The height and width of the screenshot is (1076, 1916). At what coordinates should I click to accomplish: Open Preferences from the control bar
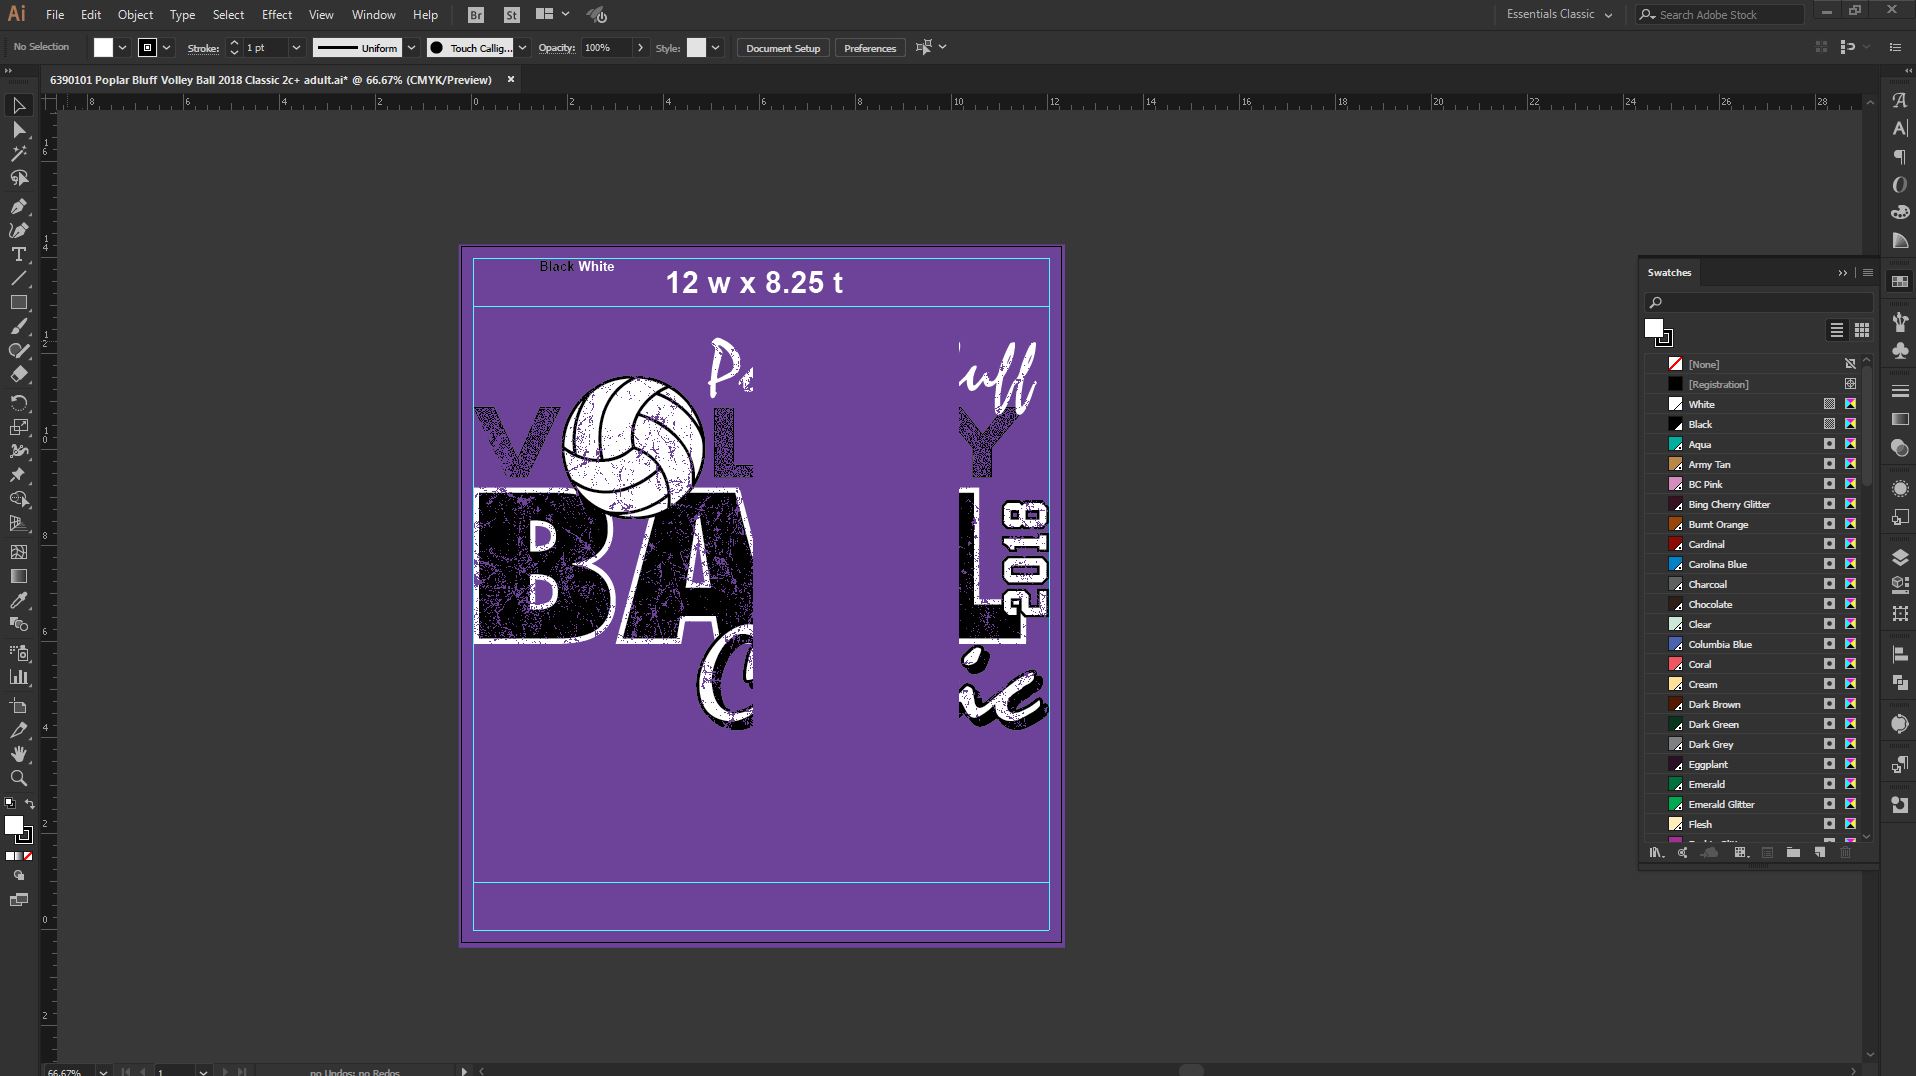click(x=869, y=47)
